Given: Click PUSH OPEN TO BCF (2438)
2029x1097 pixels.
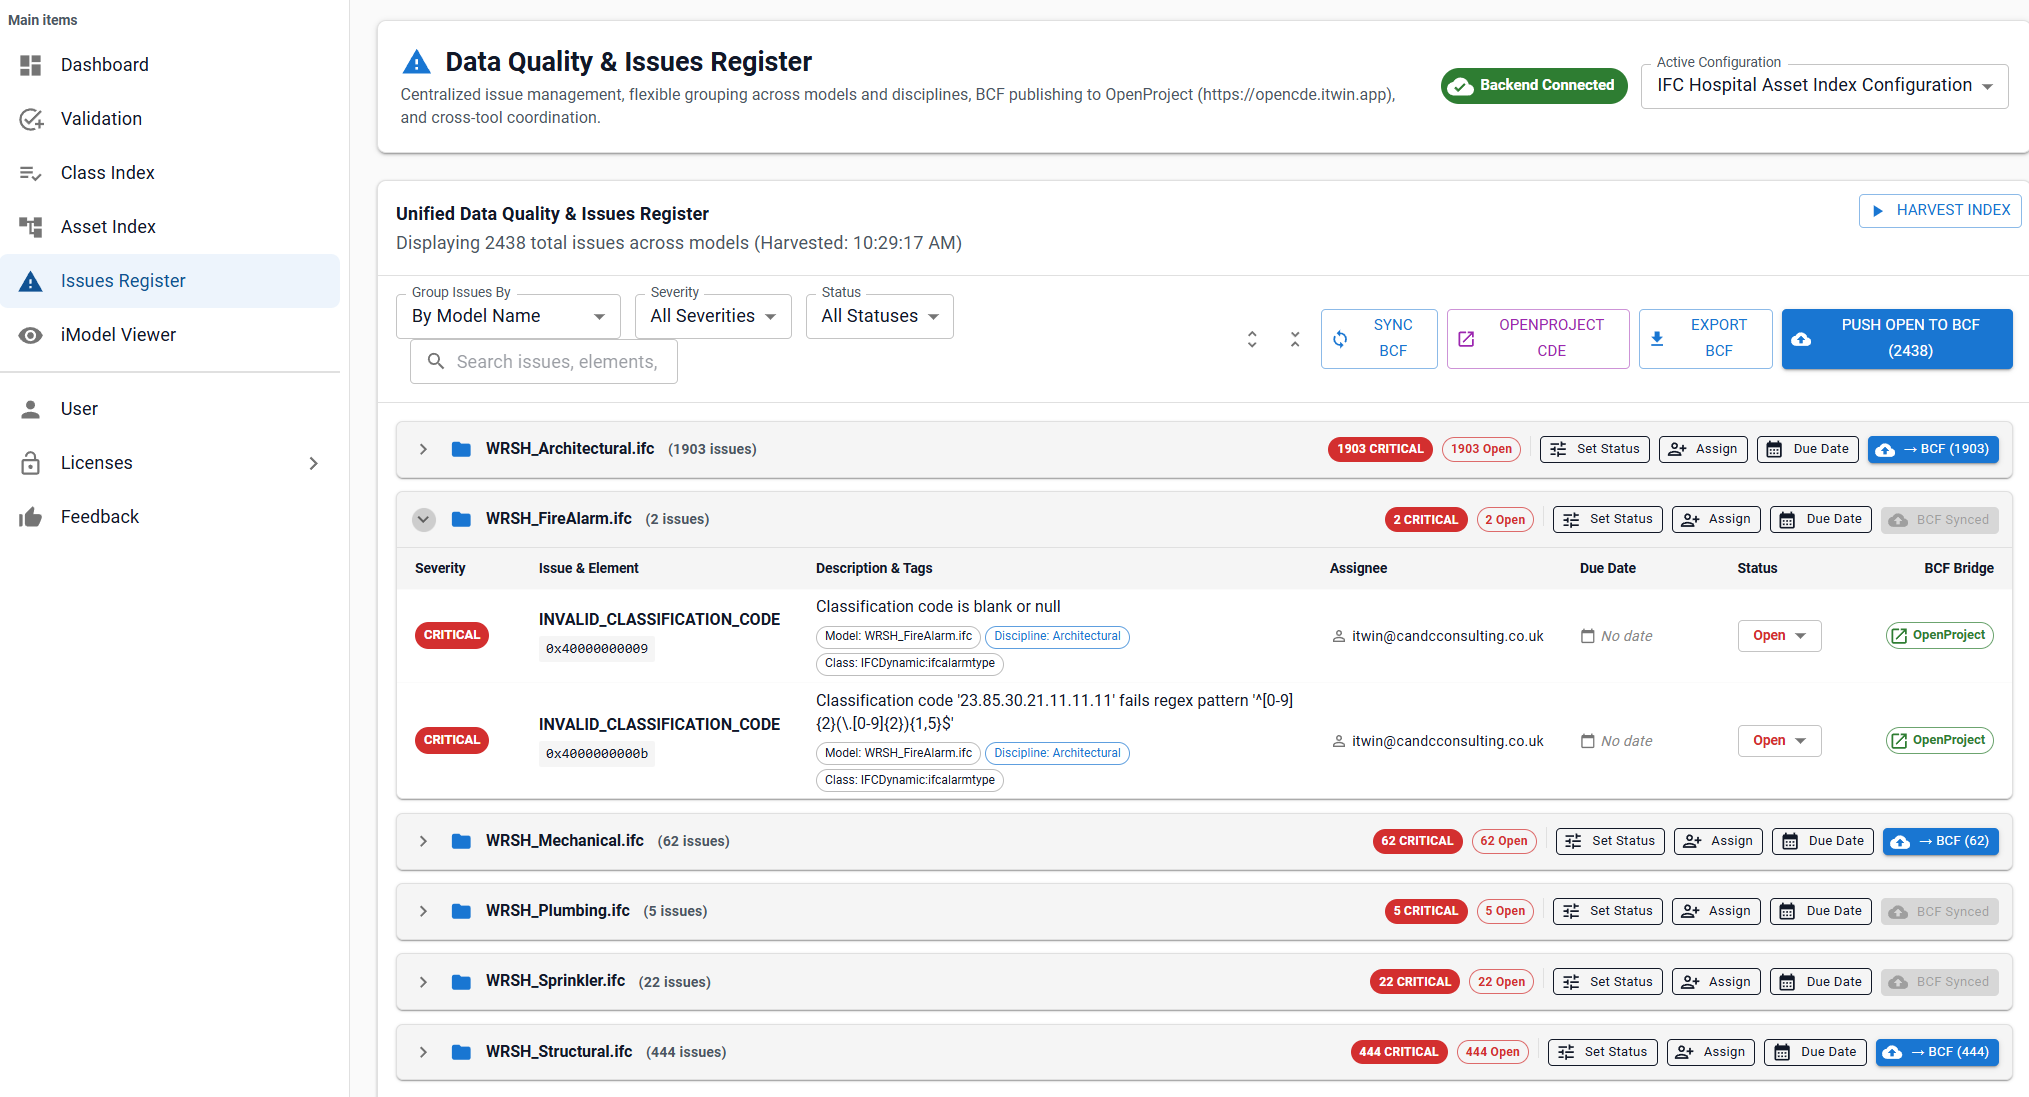Looking at the screenshot, I should [x=1897, y=339].
